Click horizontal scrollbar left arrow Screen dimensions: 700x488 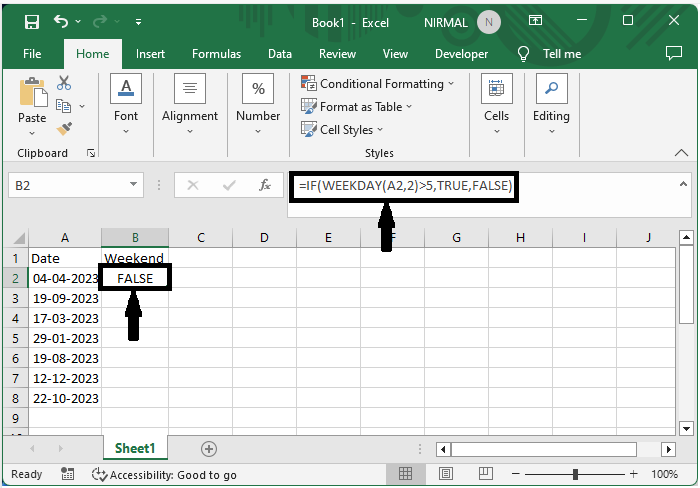[443, 449]
